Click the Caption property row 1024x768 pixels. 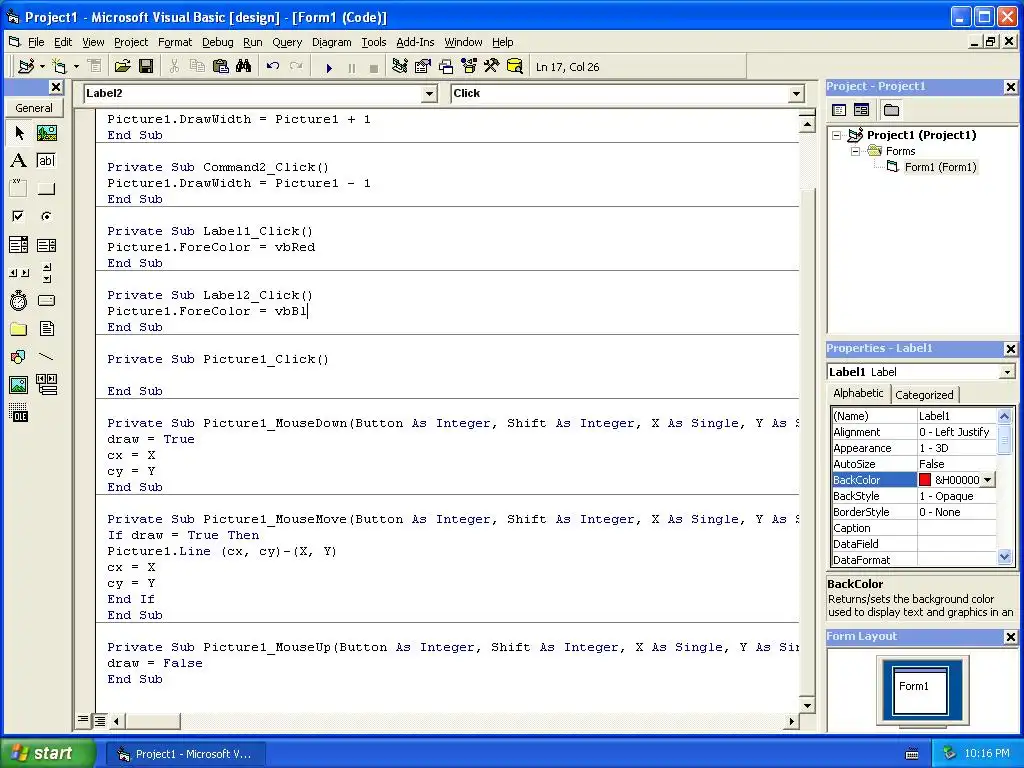(x=914, y=528)
